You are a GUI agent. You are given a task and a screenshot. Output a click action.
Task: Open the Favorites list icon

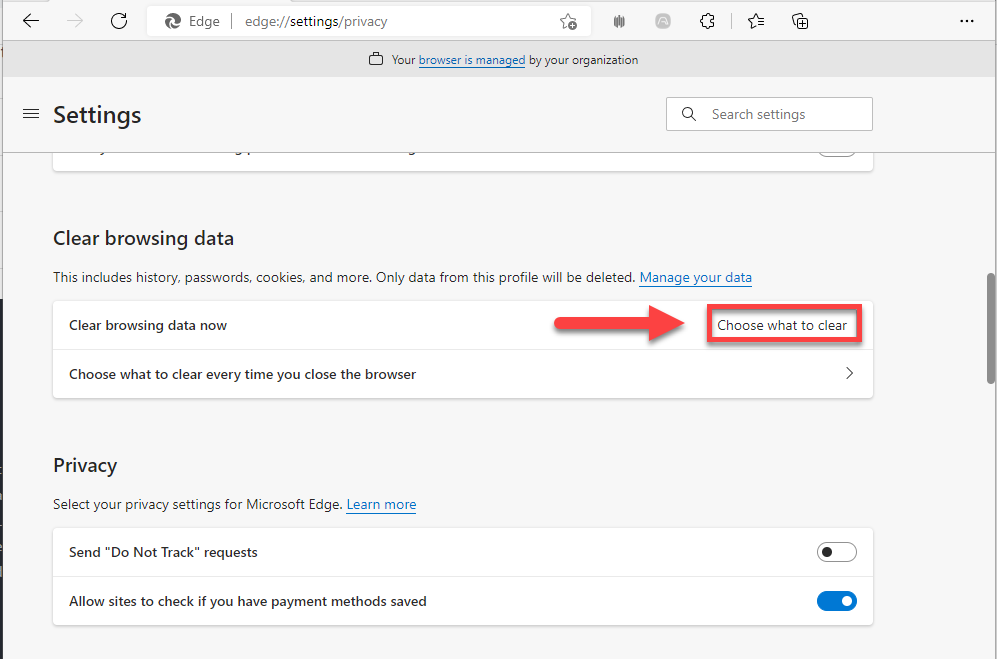[x=756, y=21]
